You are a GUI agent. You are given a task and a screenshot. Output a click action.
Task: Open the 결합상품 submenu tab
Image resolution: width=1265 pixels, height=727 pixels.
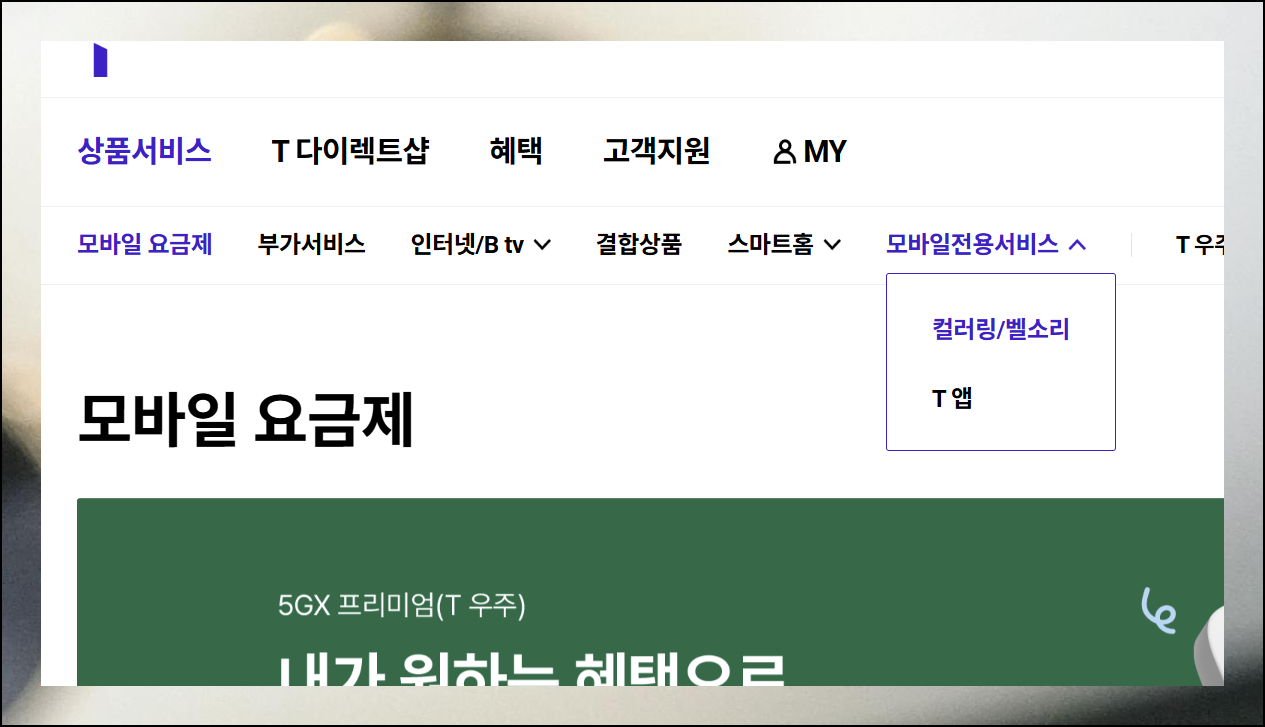coord(639,244)
